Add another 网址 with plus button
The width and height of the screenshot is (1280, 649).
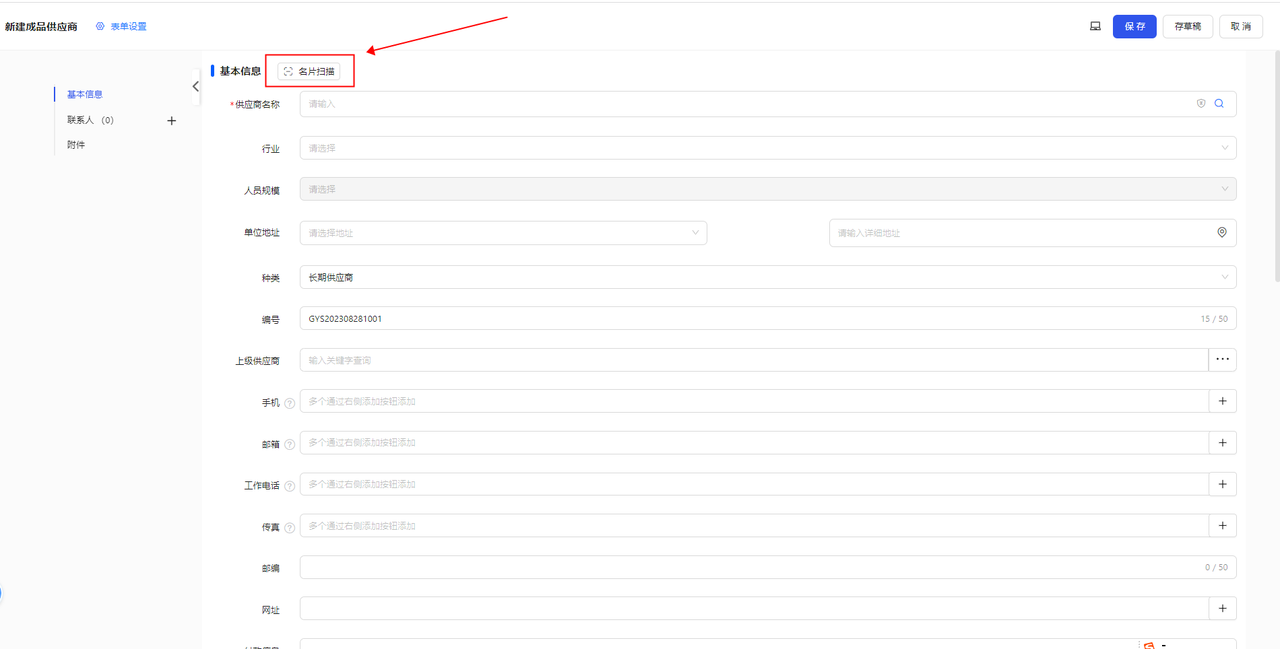click(x=1223, y=608)
